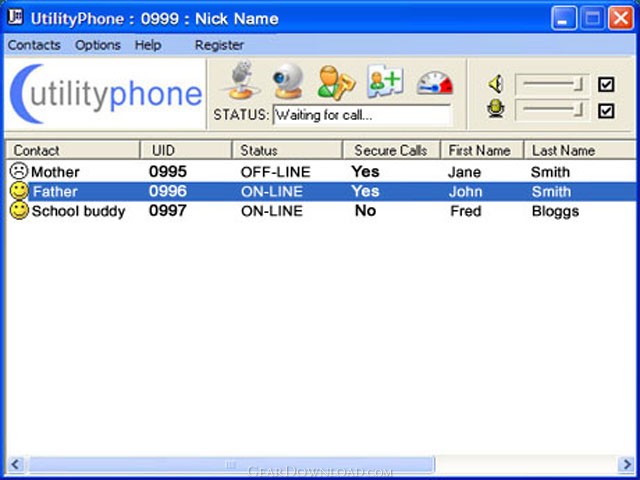Click the microphone level icon
Screen dimensions: 640x480
click(496, 109)
